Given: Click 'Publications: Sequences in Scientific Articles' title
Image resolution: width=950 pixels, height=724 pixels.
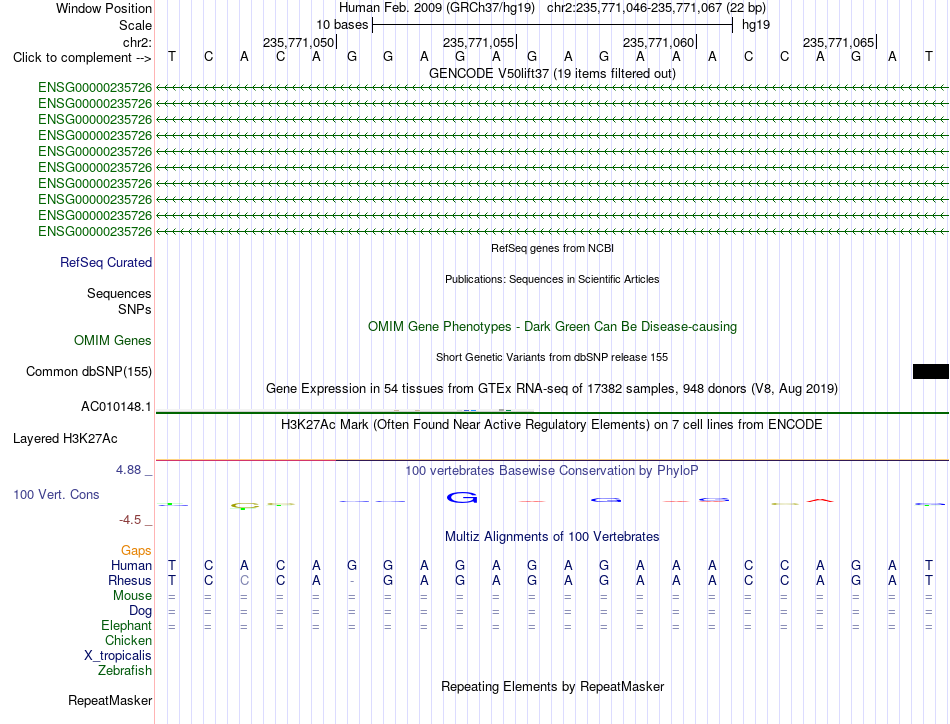Looking at the screenshot, I should click(x=552, y=279).
